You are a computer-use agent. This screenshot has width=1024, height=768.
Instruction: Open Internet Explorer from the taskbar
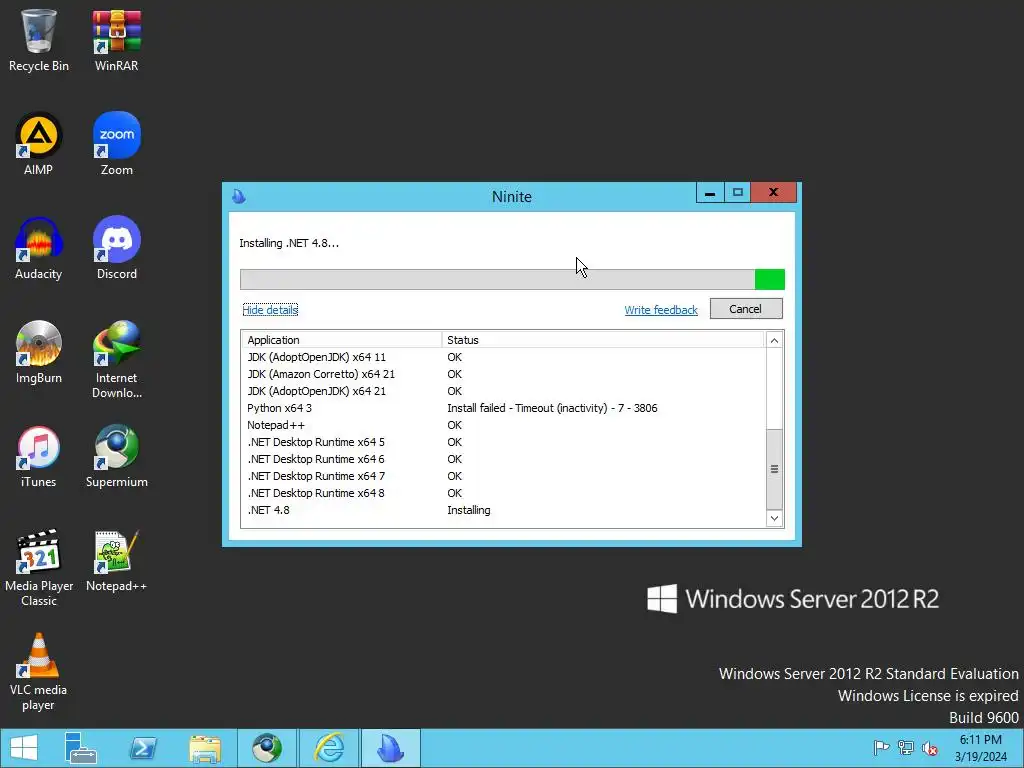point(329,748)
